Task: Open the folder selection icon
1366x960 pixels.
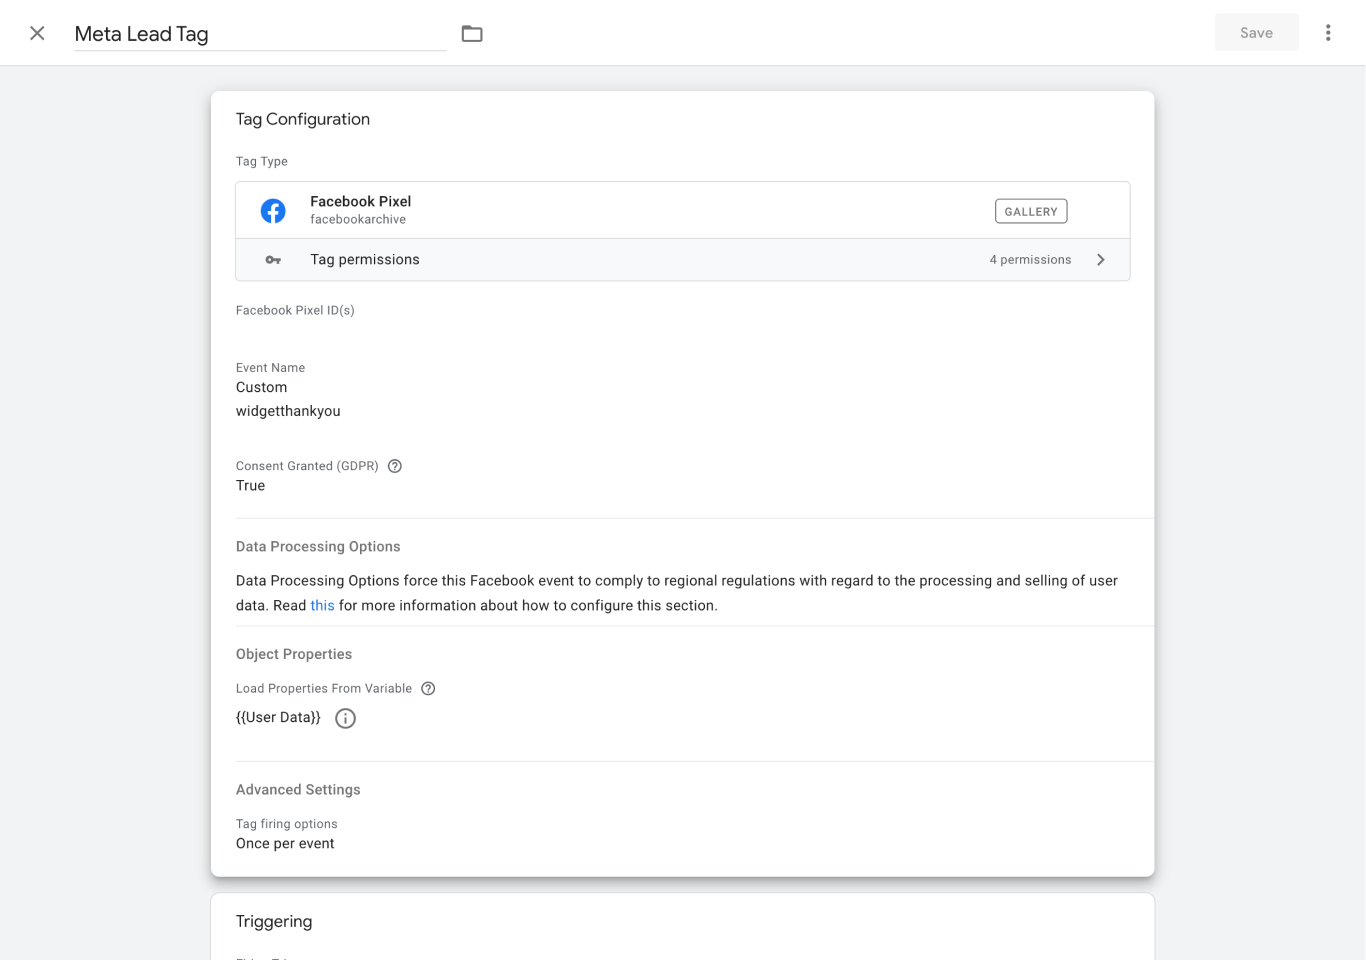Action: click(x=472, y=34)
